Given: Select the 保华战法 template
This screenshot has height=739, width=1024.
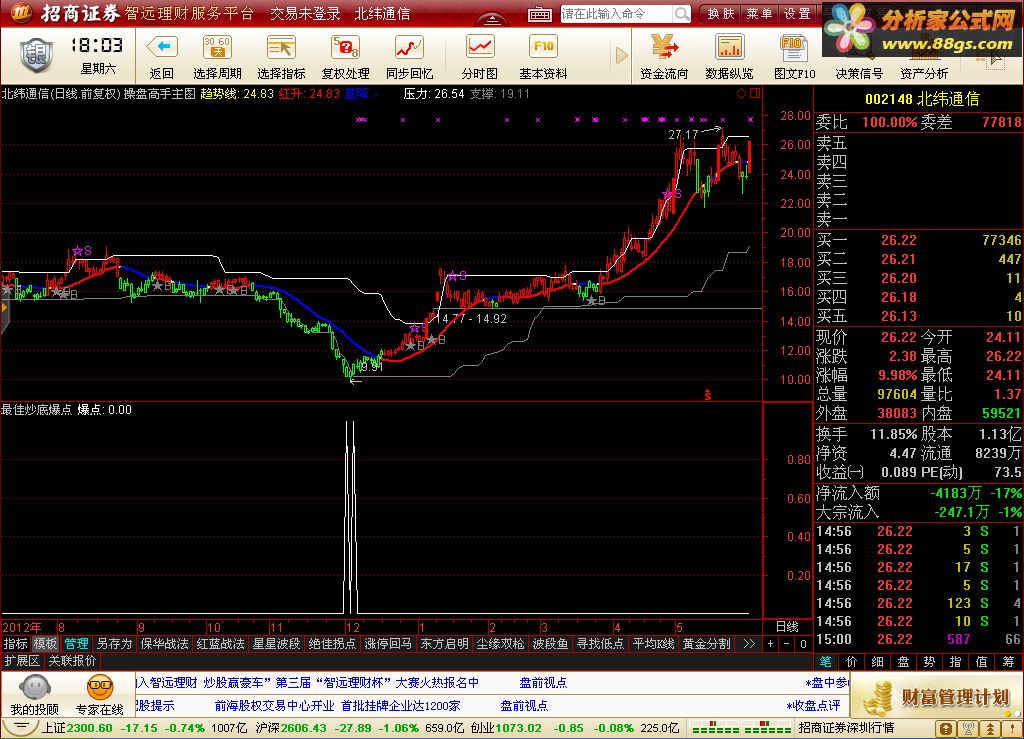Looking at the screenshot, I should point(165,644).
